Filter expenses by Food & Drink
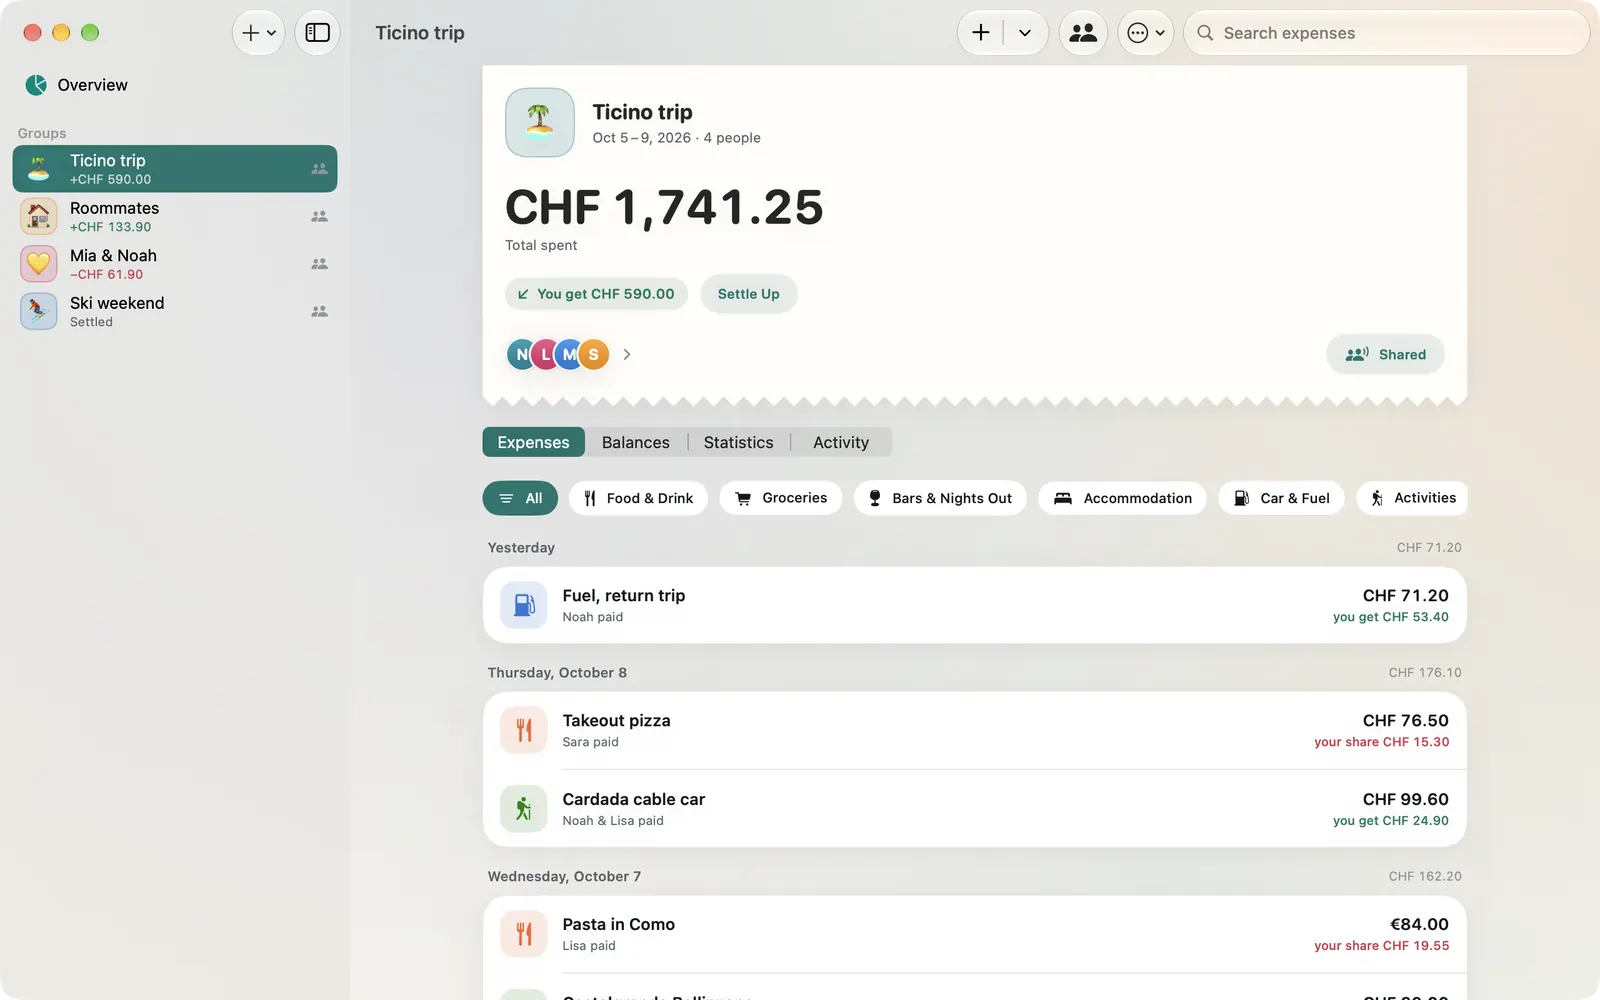The image size is (1600, 1000). [638, 498]
